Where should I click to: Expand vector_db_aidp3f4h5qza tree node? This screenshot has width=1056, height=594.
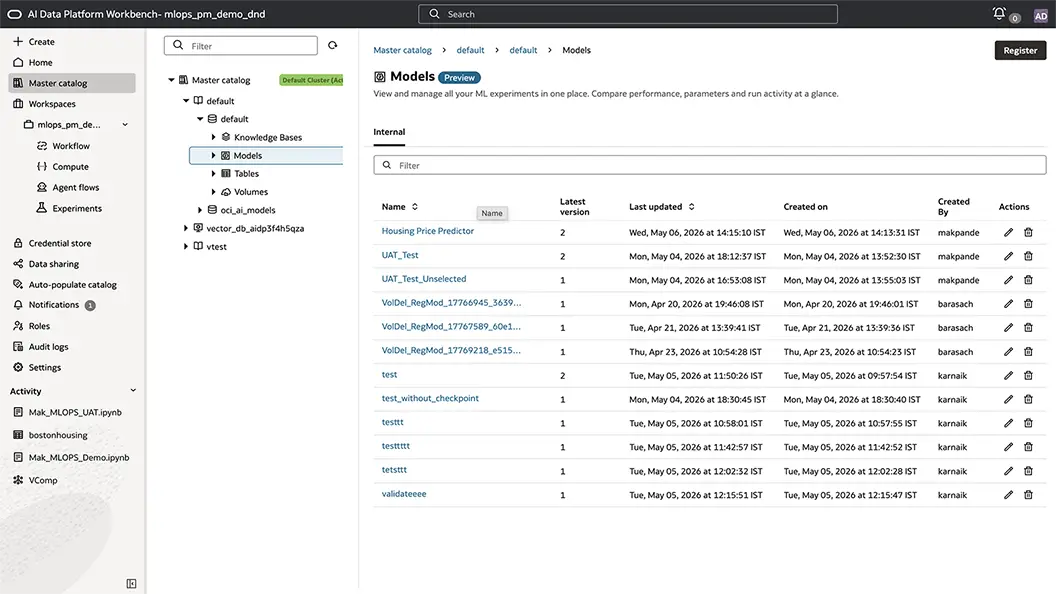[186, 228]
